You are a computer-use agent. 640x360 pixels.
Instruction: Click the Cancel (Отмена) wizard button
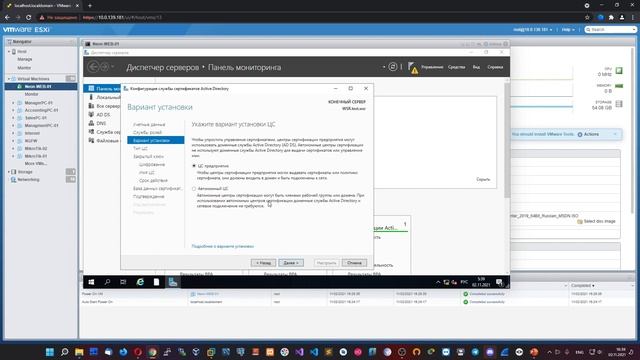click(x=354, y=263)
